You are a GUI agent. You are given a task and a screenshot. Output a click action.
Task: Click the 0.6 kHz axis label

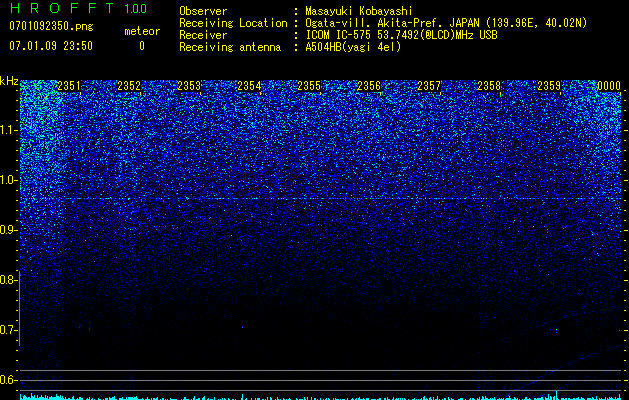tap(9, 380)
